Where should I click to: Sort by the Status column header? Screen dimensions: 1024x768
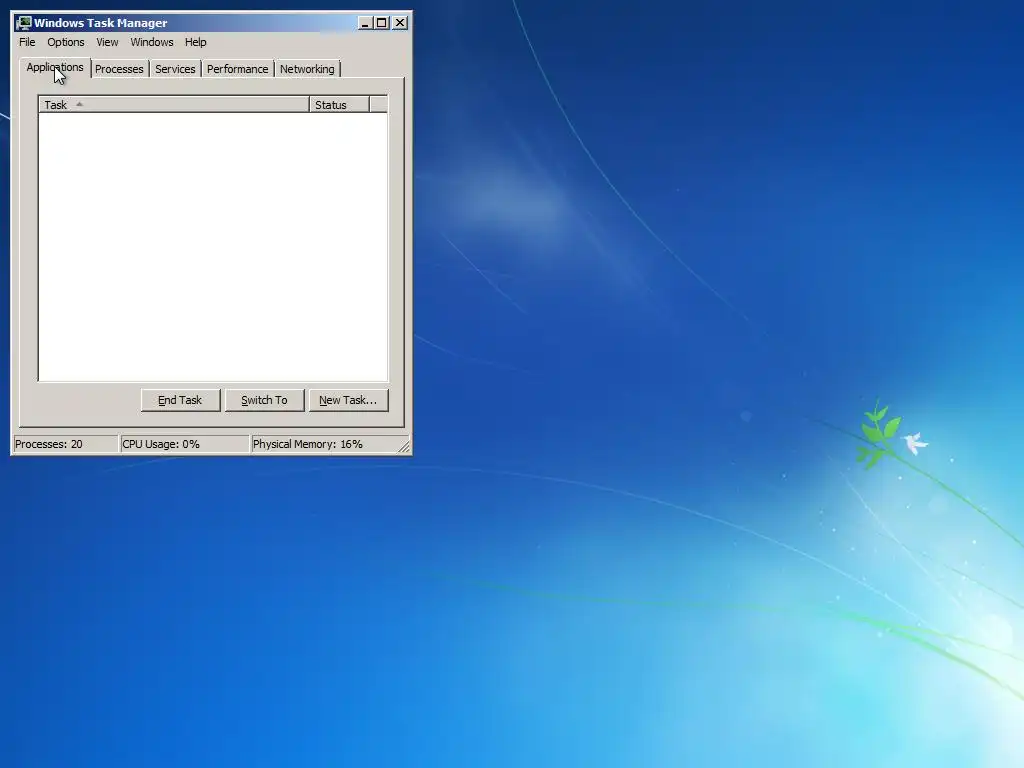(x=340, y=104)
